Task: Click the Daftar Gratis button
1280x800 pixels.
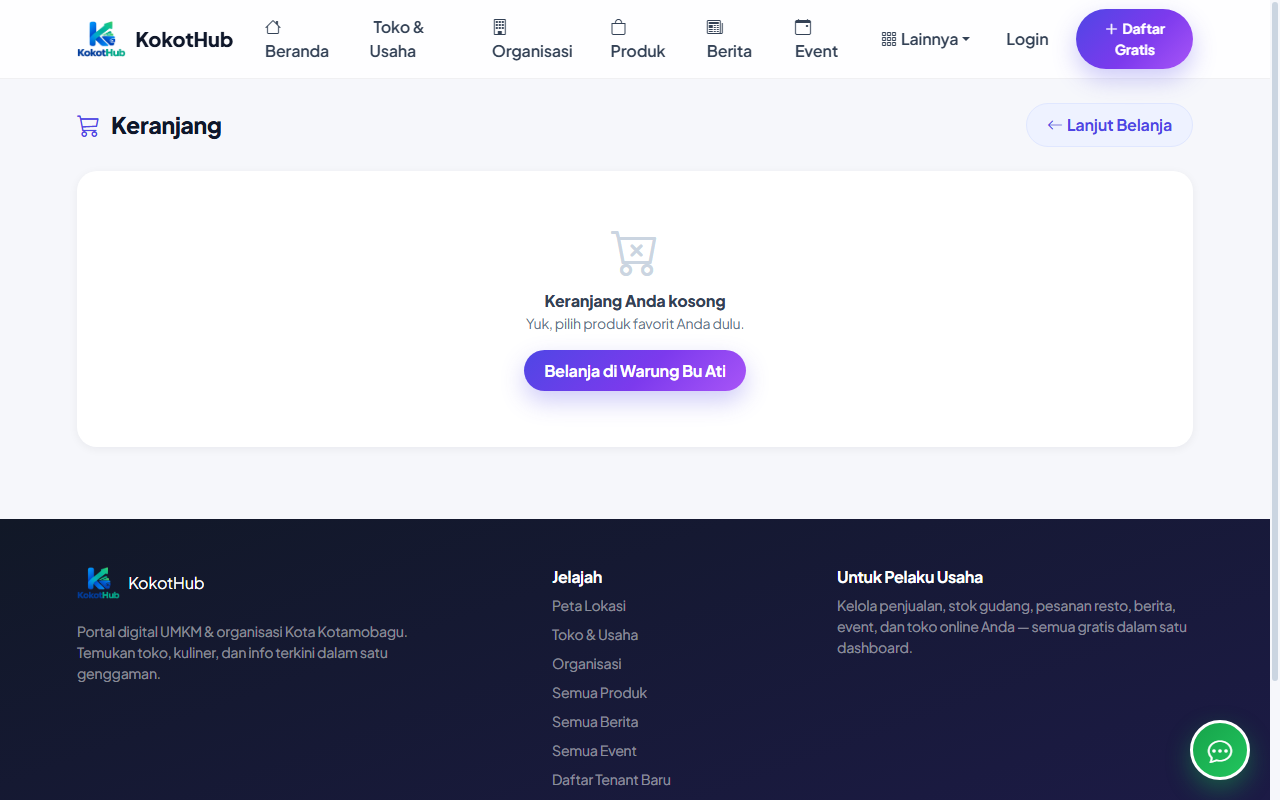Action: click(x=1134, y=39)
